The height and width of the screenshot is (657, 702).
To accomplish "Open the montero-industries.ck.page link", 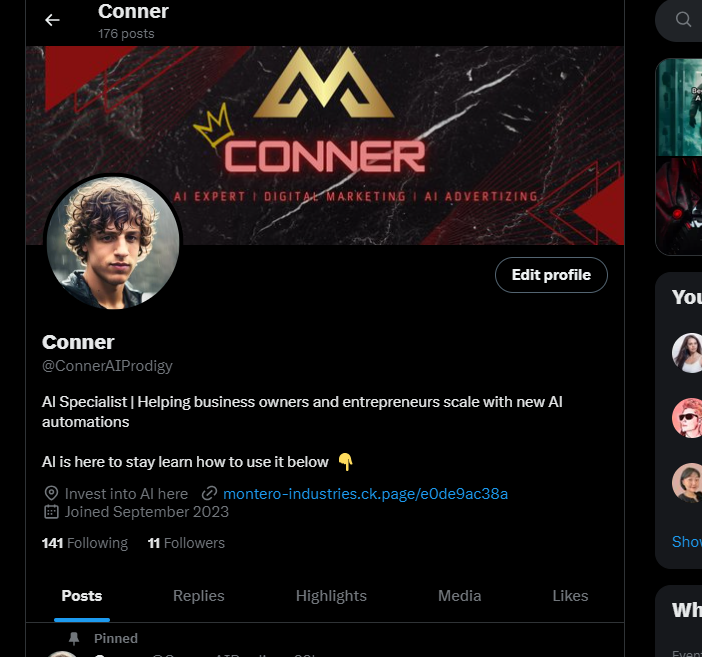I will coord(365,494).
